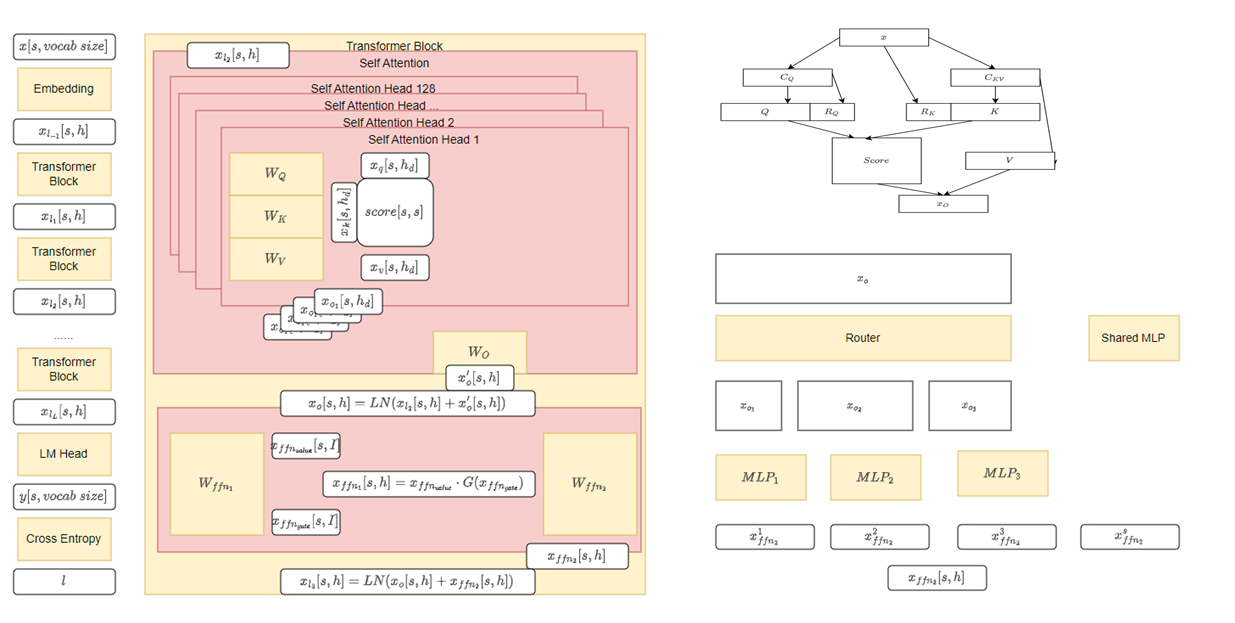Screen dimensions: 1235x623
Task: Click the x_{o3} box below Router
Action: pyautogui.click(x=970, y=406)
